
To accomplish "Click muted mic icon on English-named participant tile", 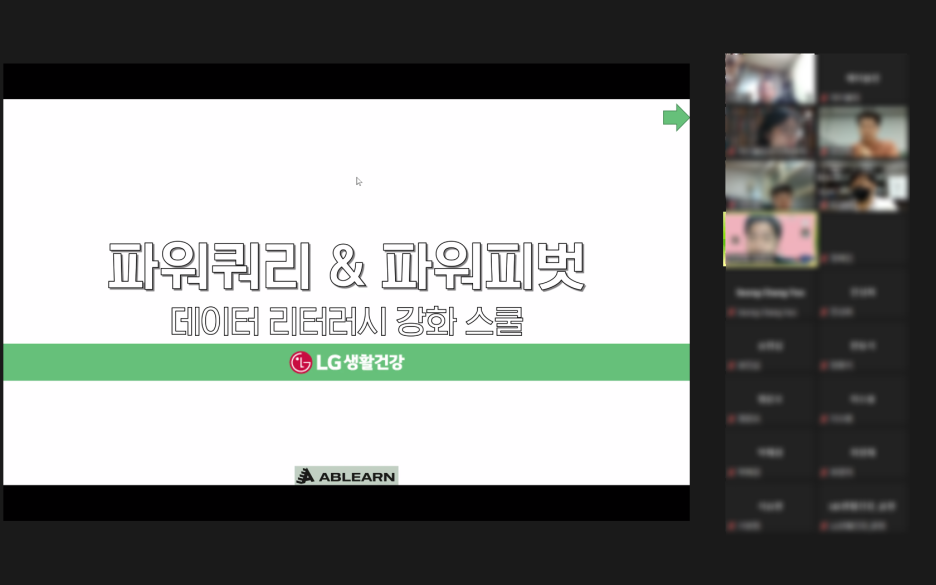I will click(x=731, y=312).
